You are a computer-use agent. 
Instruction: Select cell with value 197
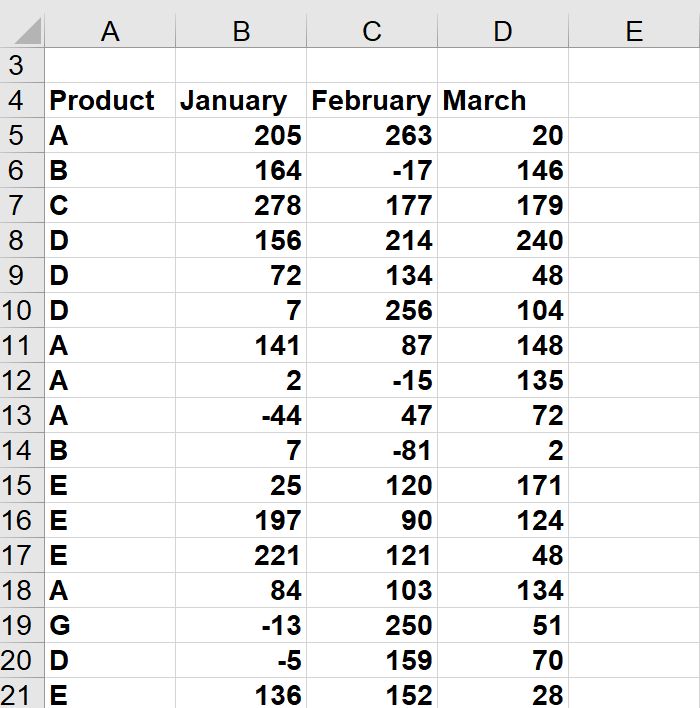[x=241, y=520]
